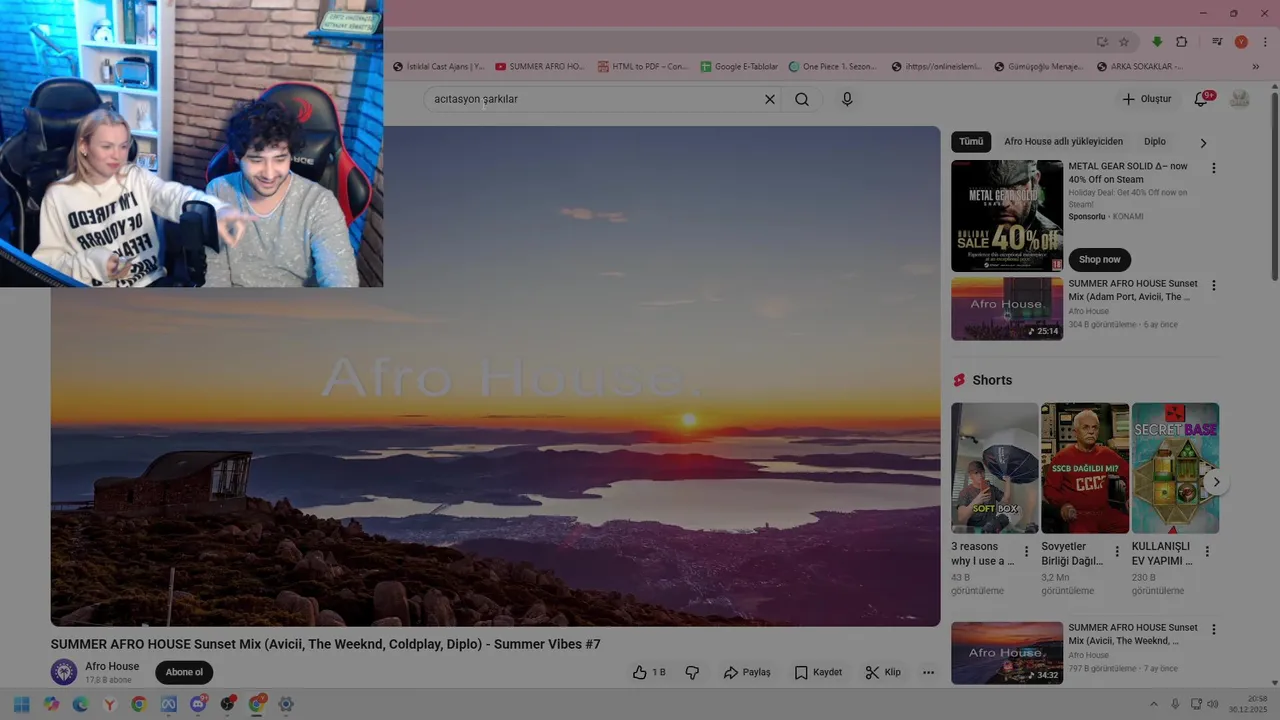Open the Windows Start menu
The image size is (1280, 720).
click(x=21, y=704)
